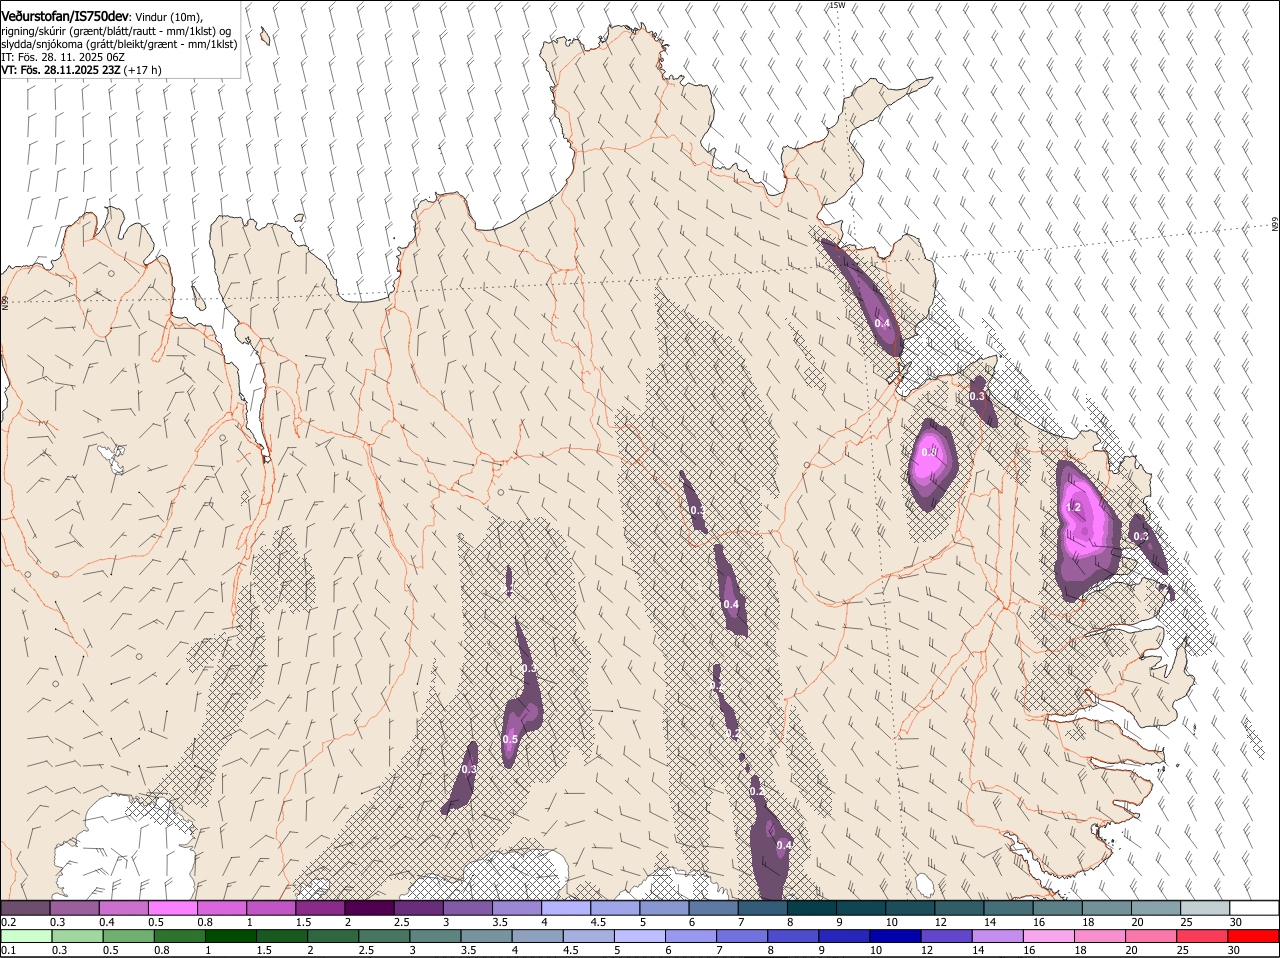
Task: Pick the dark mauve 0.2 snow legend swatch
Action: pos(25,907)
